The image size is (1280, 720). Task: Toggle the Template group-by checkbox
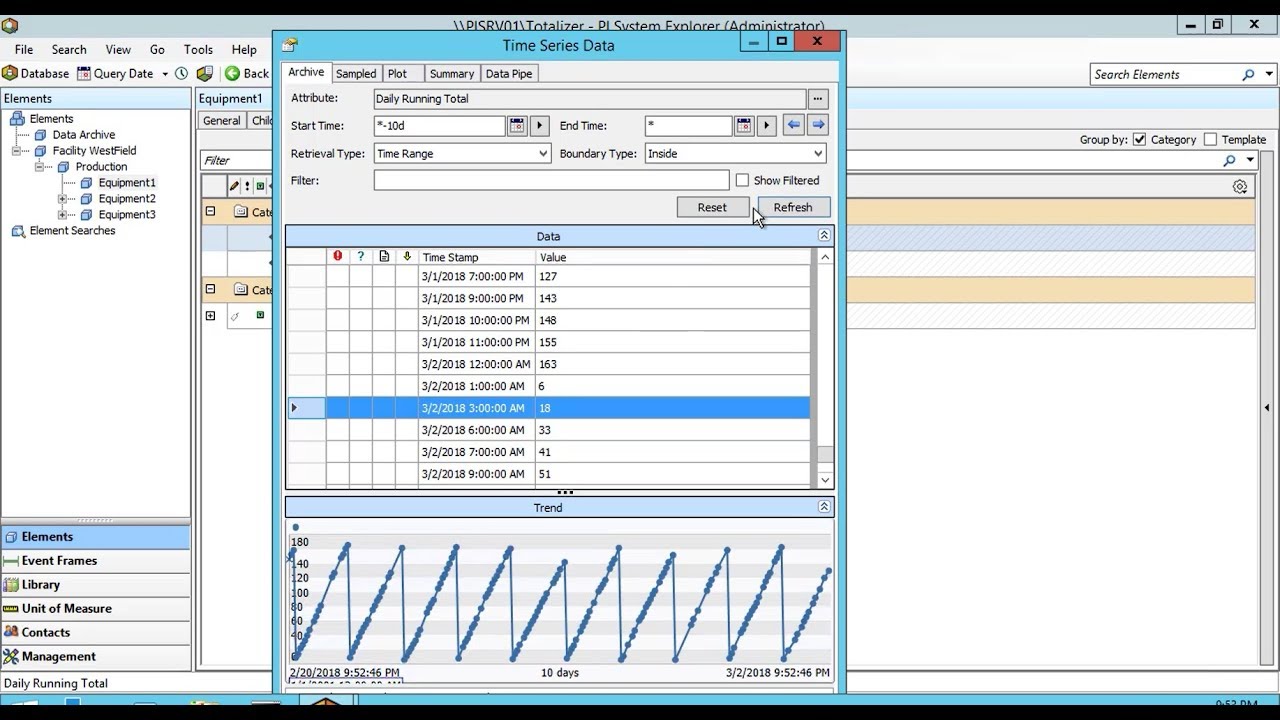(x=1210, y=140)
